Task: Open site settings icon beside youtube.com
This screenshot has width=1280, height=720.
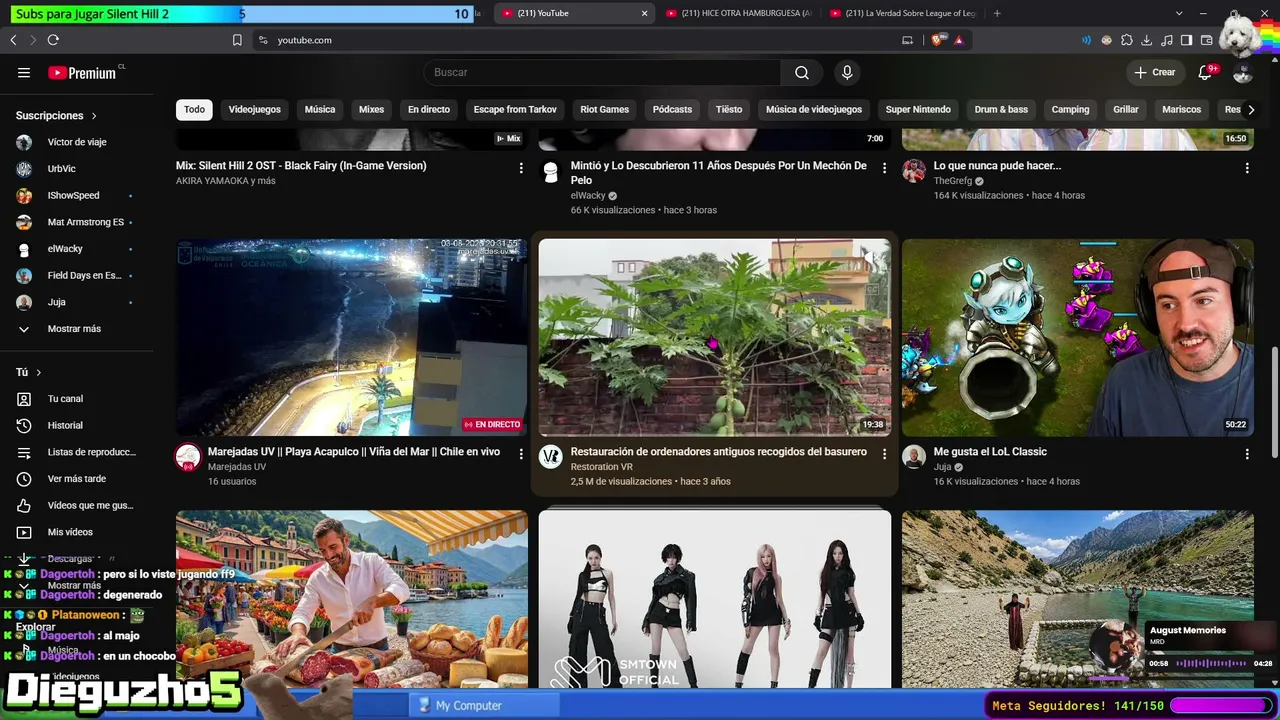Action: click(x=263, y=40)
